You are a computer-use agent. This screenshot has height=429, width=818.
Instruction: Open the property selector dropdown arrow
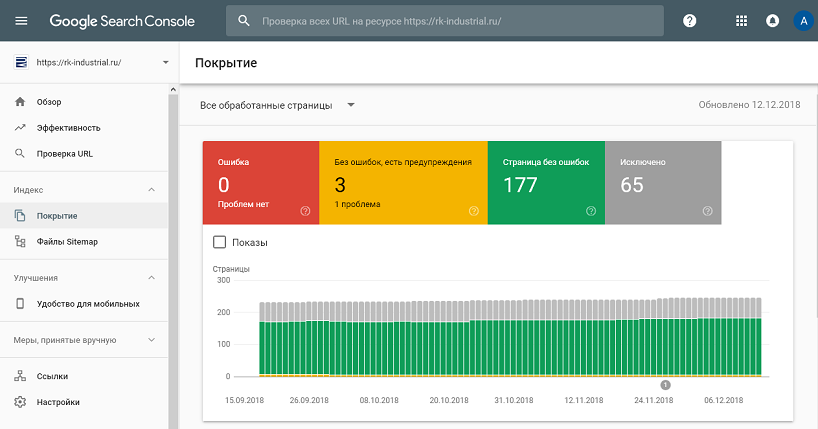tap(165, 62)
